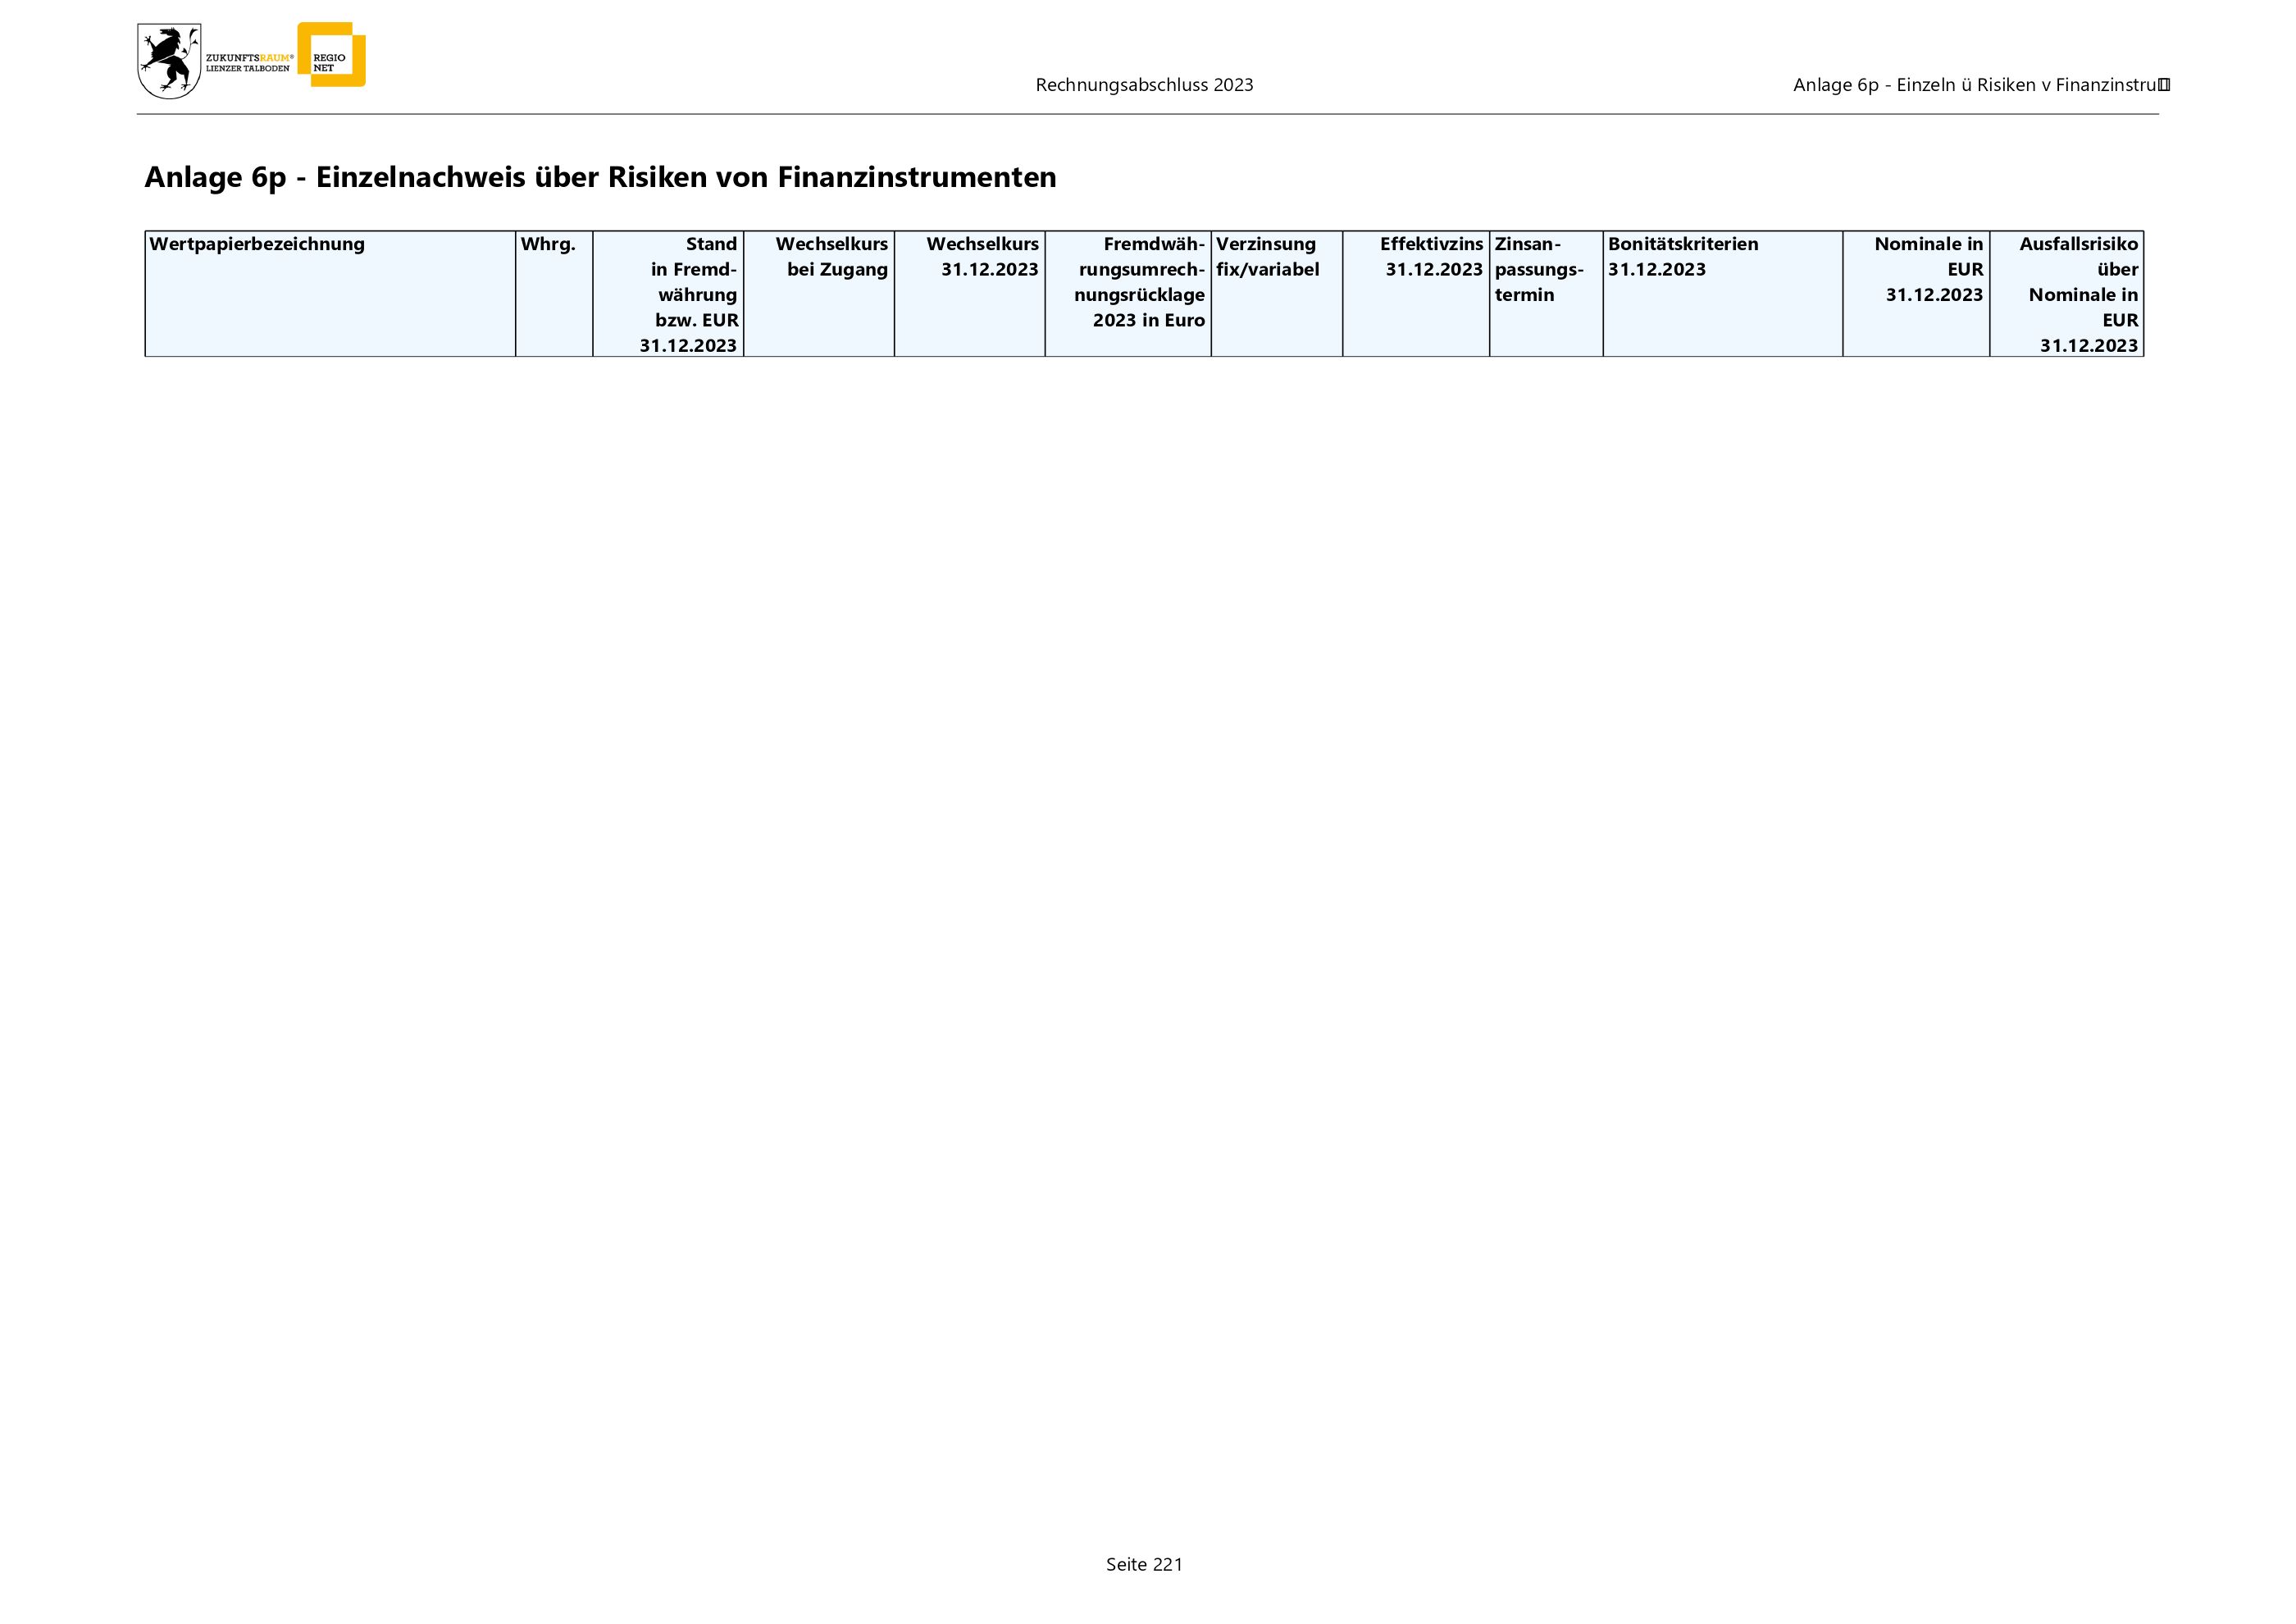Viewport: 2296px width, 1624px height.
Task: Click the Anlage 6p header label at right
Action: [1976, 85]
